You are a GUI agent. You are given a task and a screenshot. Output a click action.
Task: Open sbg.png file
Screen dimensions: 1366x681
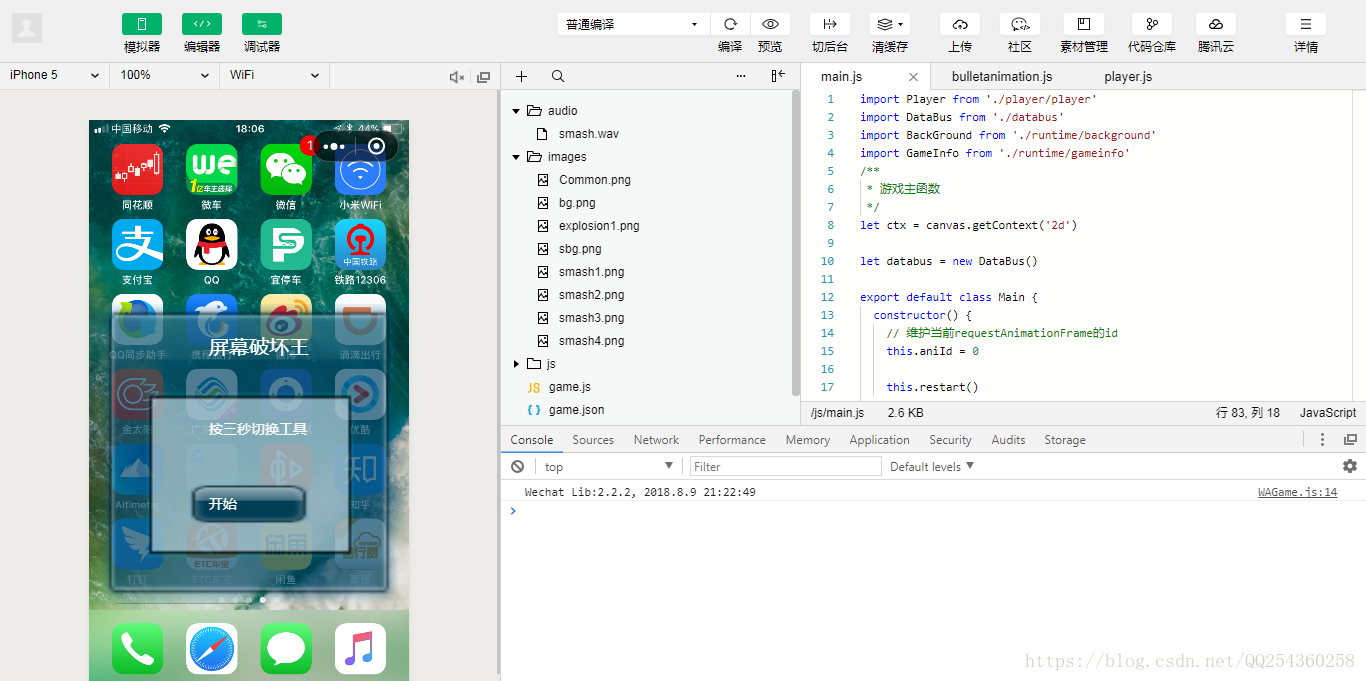[580, 249]
